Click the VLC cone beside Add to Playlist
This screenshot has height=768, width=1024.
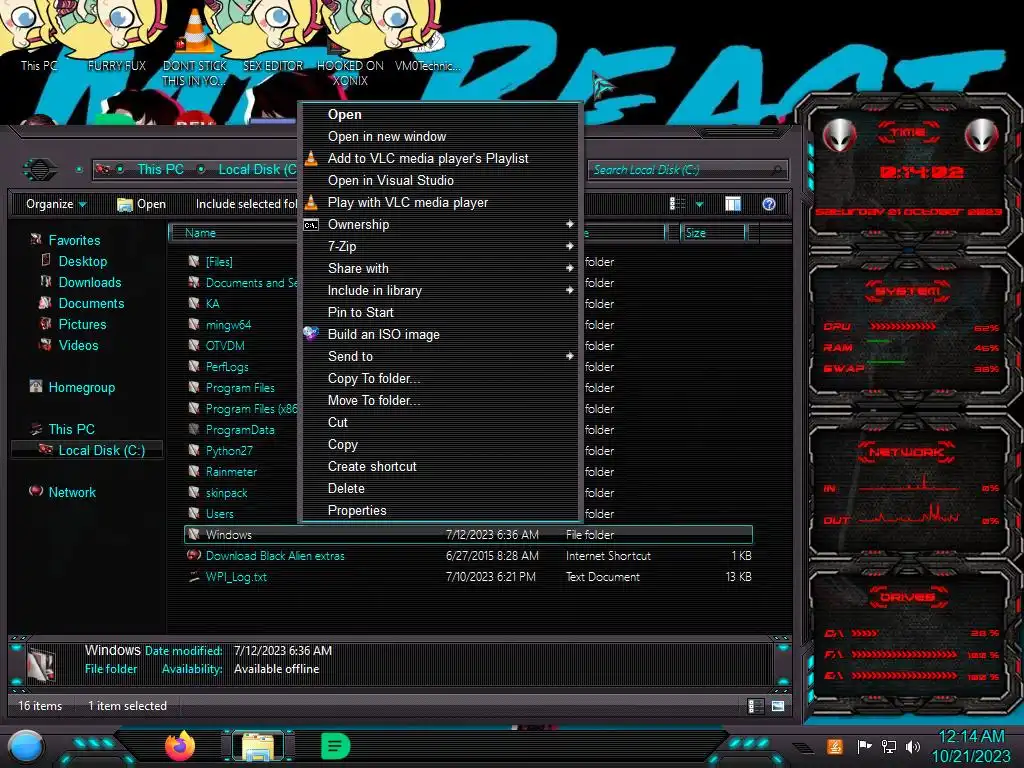coord(312,158)
